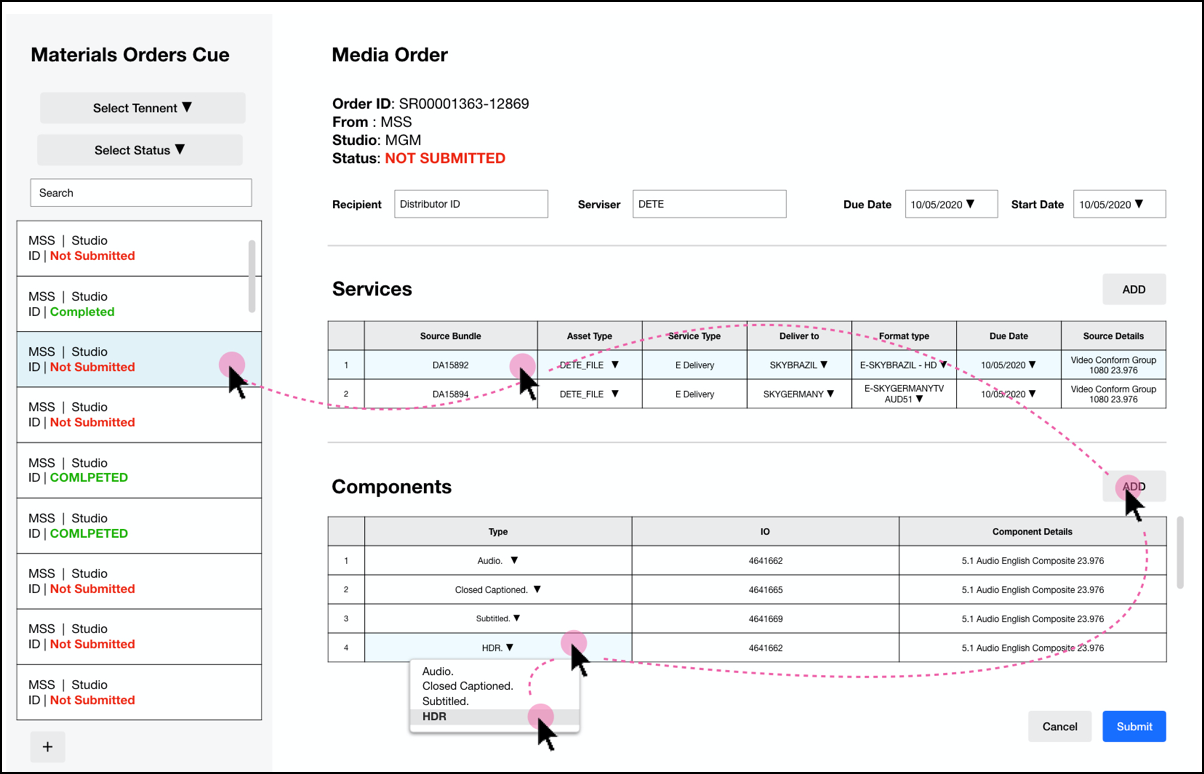The image size is (1204, 774).
Task: Open Deliver to dropdown showing SKYGERMANY
Action: click(x=799, y=394)
